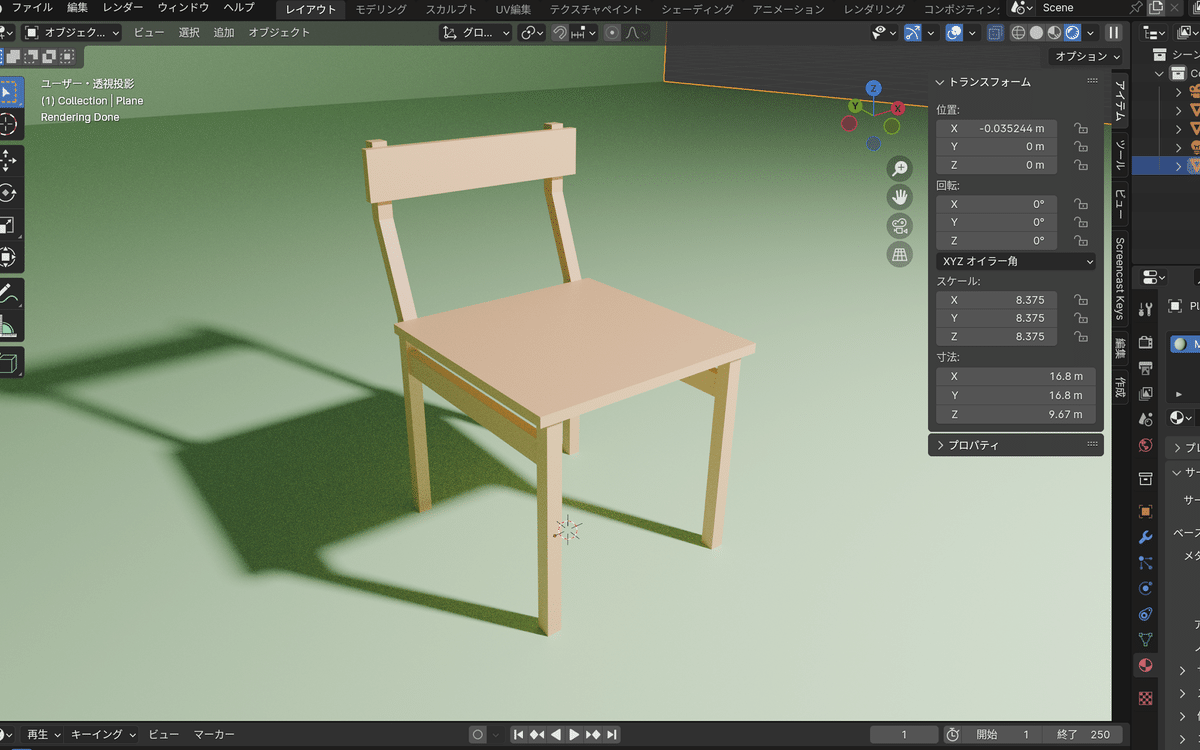This screenshot has height=750, width=1200.
Task: Open the Render menu
Action: [123, 8]
